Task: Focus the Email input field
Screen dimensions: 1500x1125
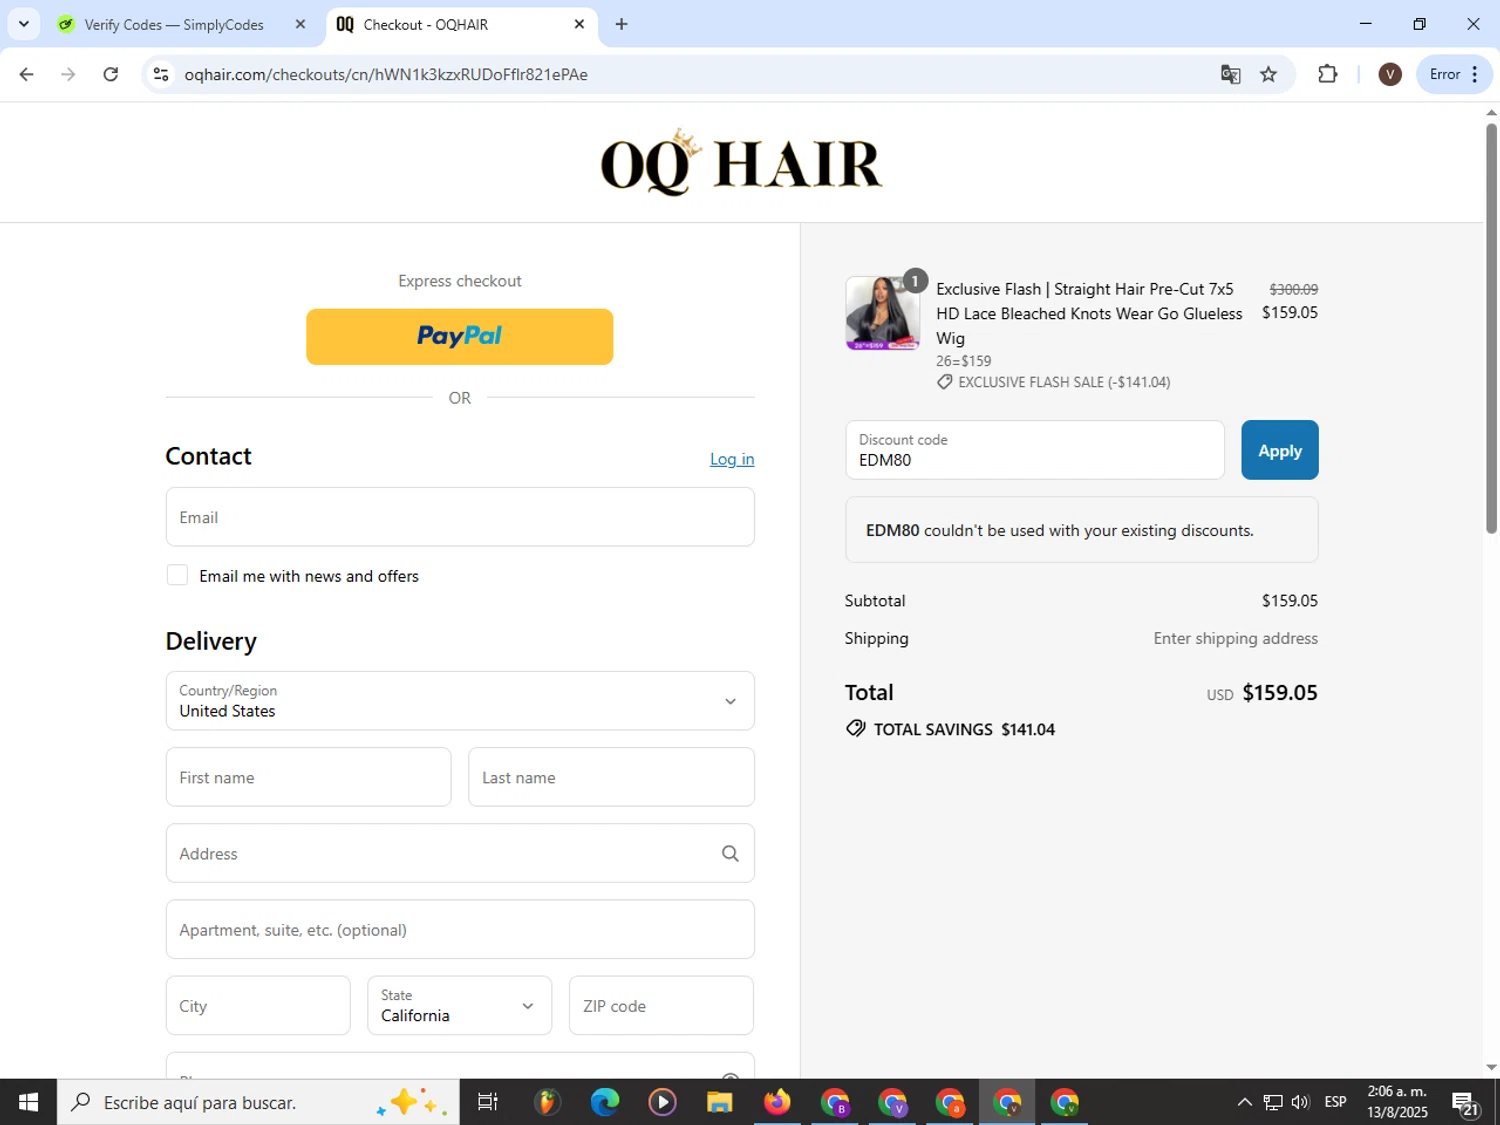Action: (460, 517)
